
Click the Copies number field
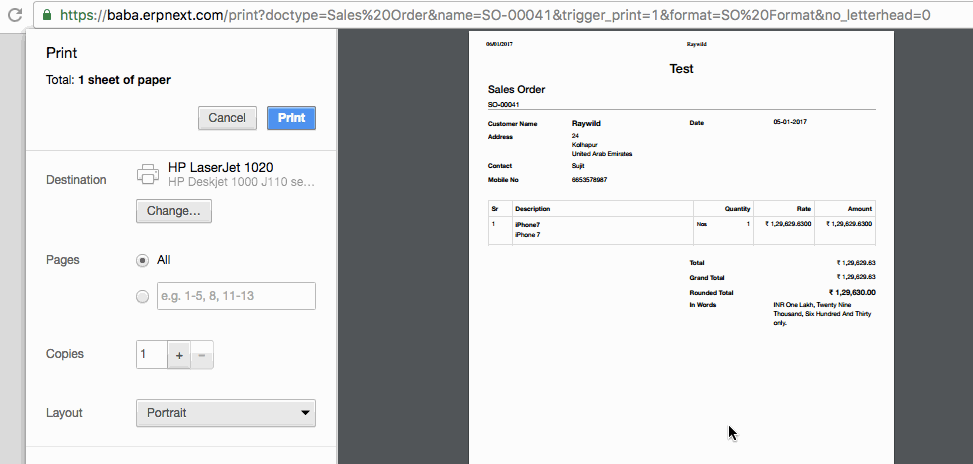point(151,354)
